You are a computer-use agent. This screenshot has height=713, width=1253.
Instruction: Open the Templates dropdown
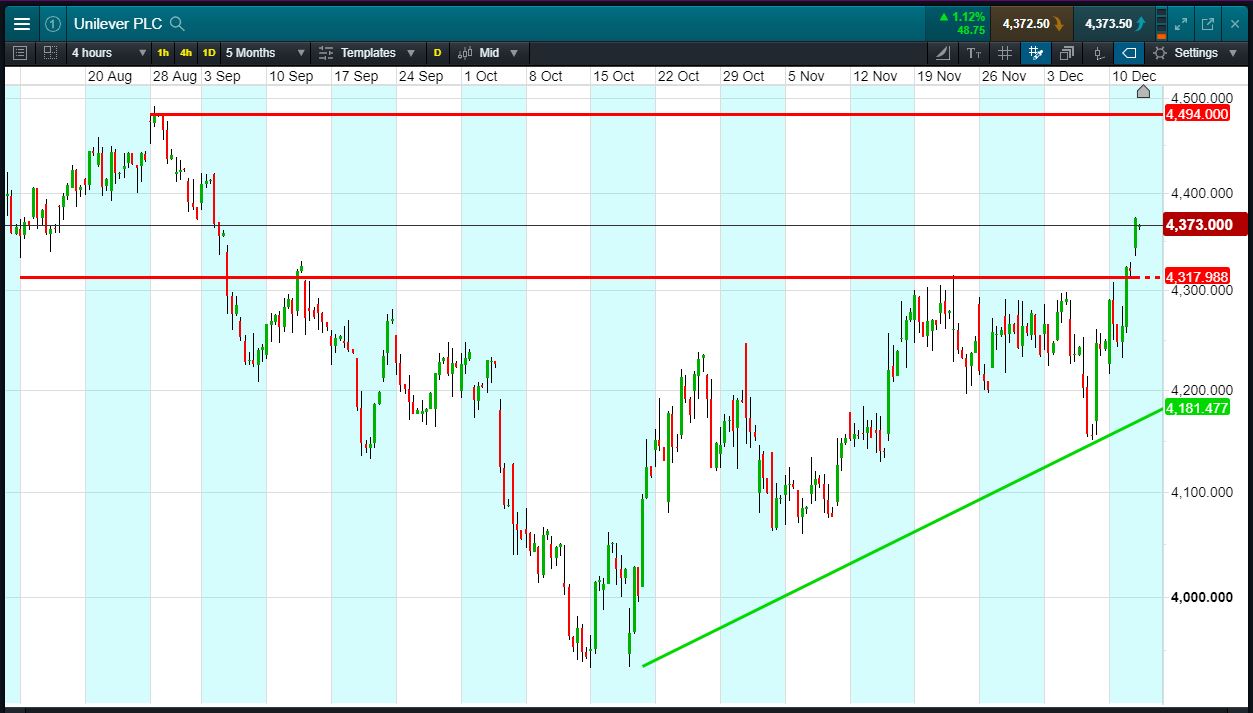[x=366, y=53]
